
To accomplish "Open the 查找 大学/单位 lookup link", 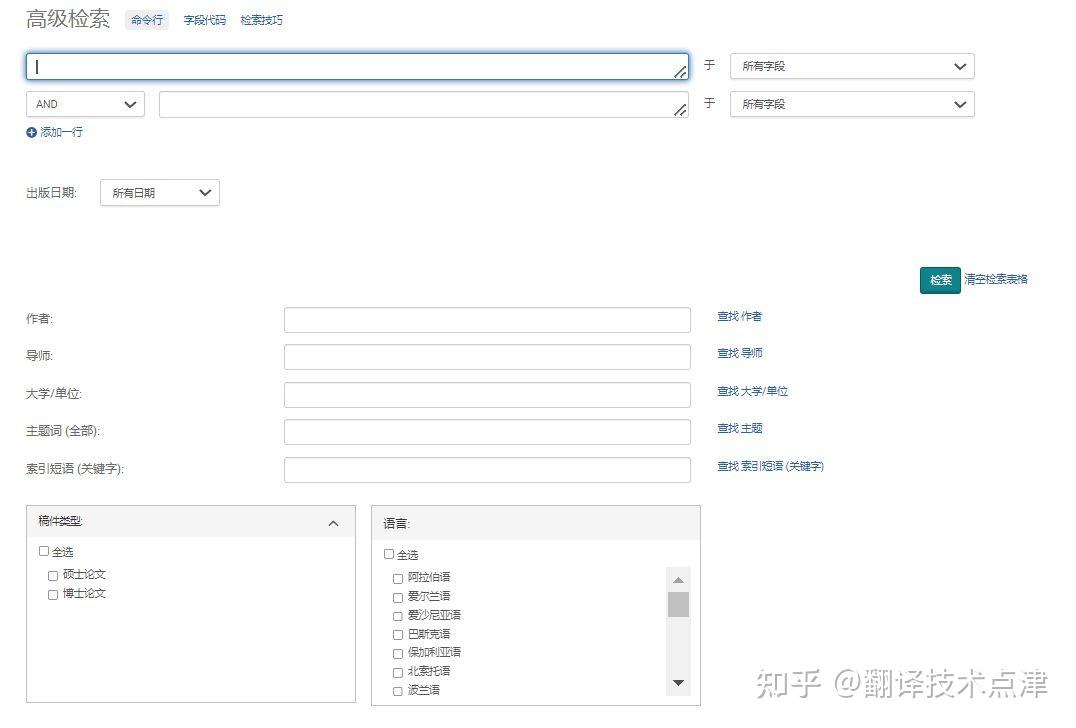I will pos(752,391).
